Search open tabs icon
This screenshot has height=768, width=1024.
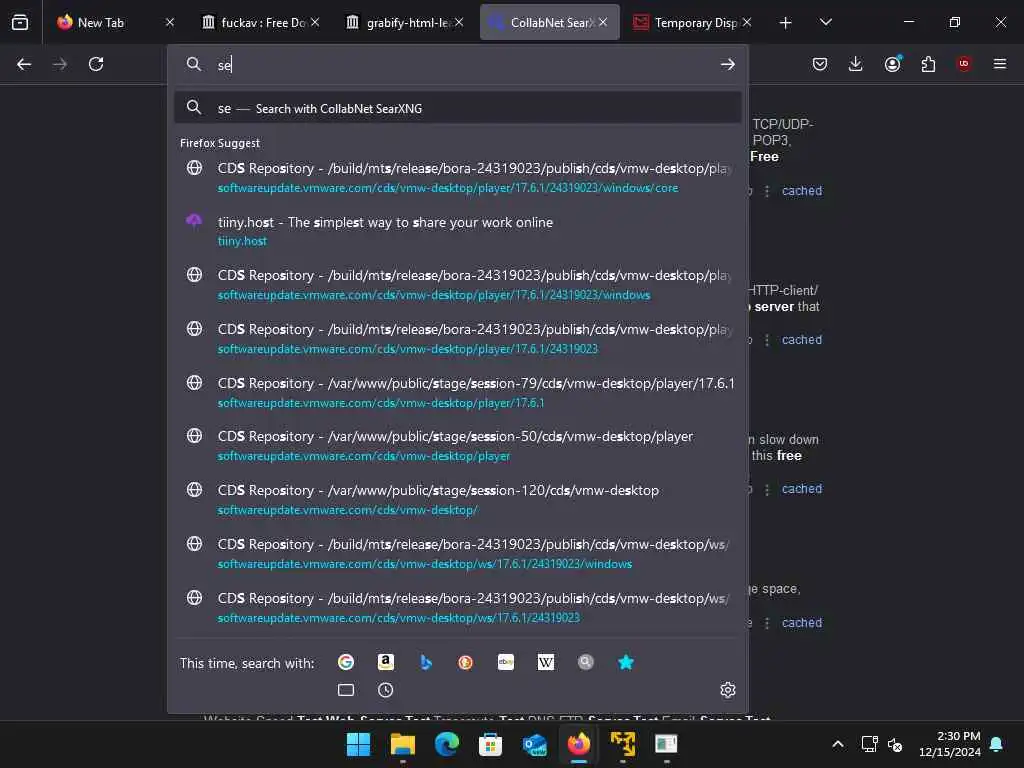click(345, 690)
